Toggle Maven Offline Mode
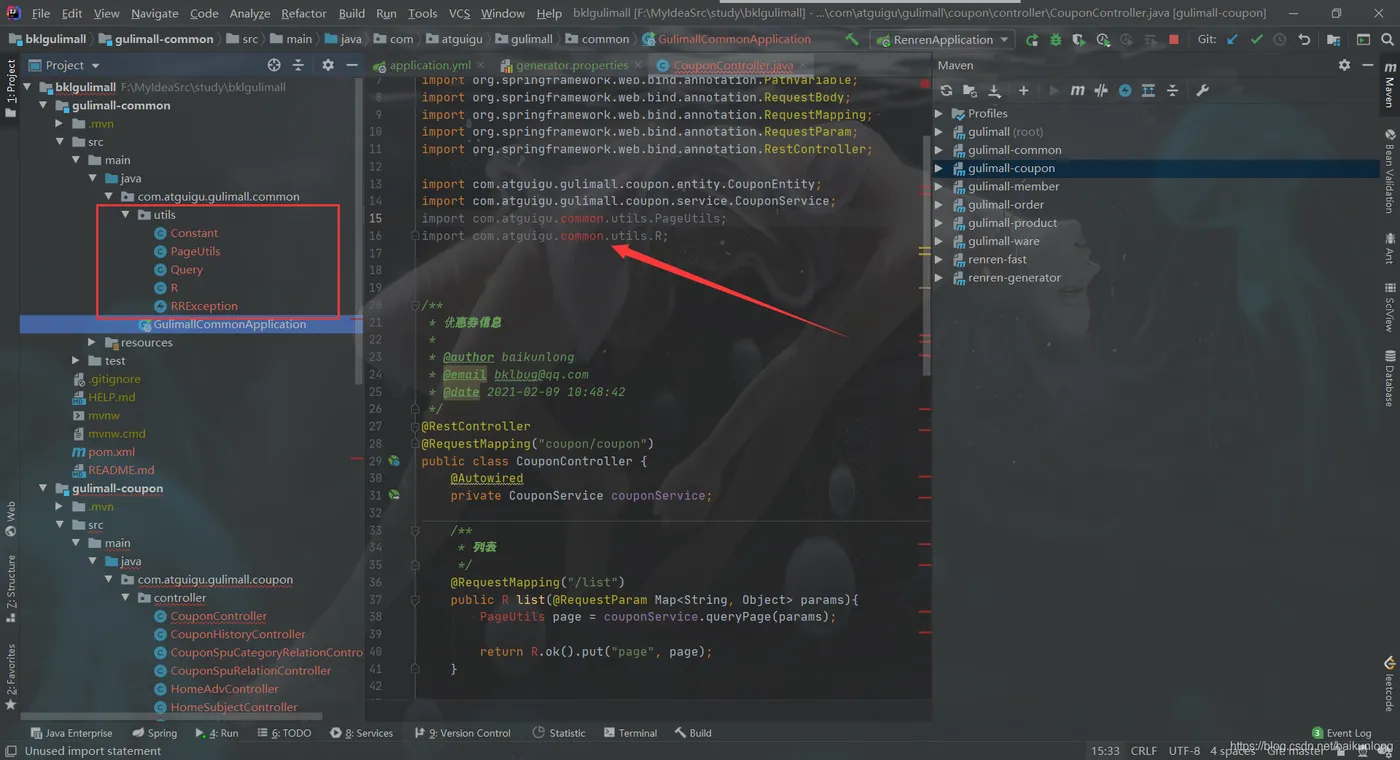 [x=1101, y=90]
